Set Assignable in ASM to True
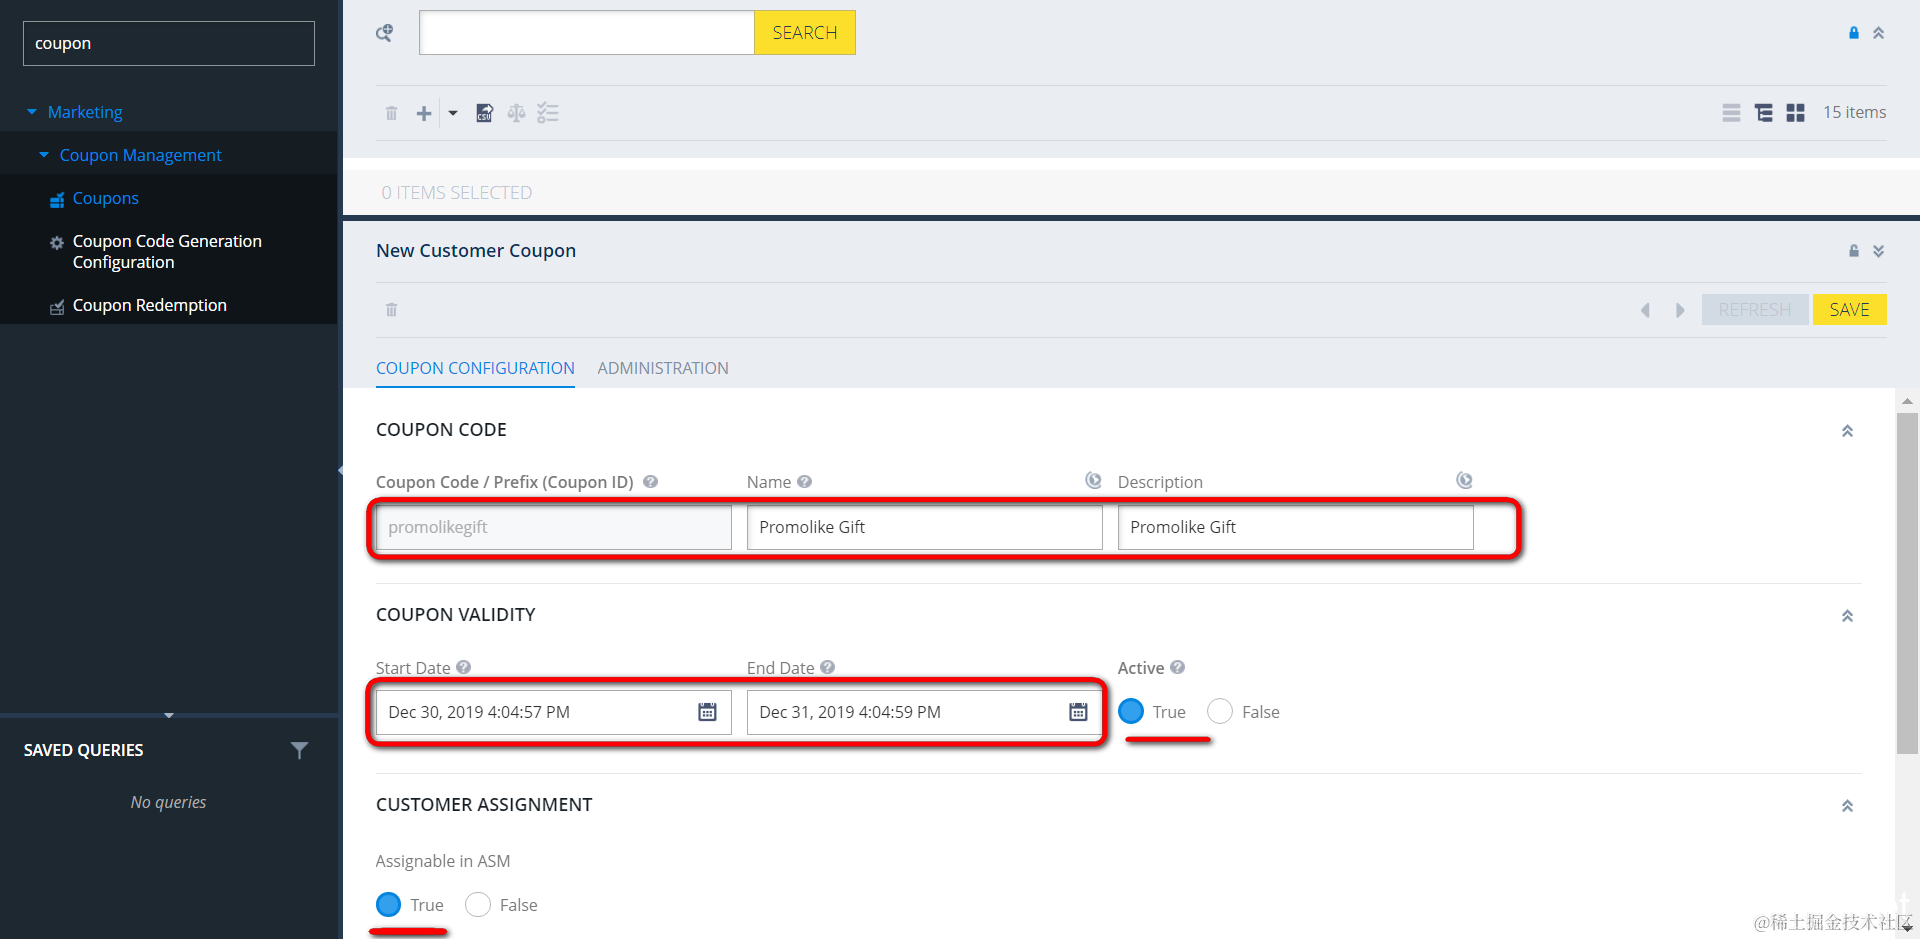This screenshot has width=1920, height=939. [389, 904]
